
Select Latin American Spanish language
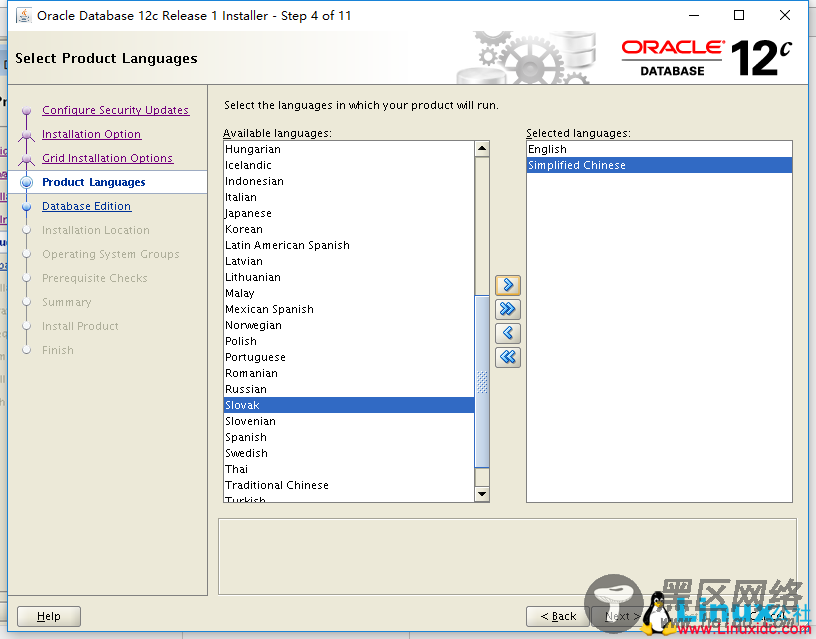[349, 245]
